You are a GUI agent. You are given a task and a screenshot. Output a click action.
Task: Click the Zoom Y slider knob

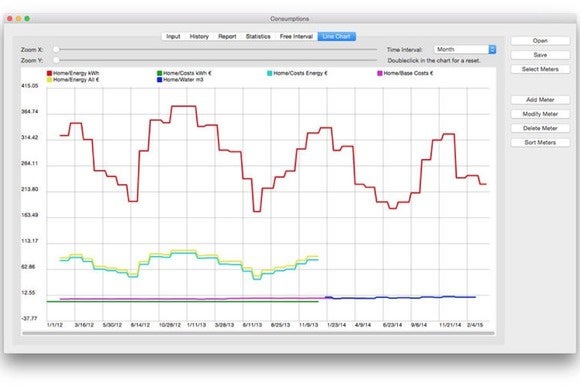(56, 60)
